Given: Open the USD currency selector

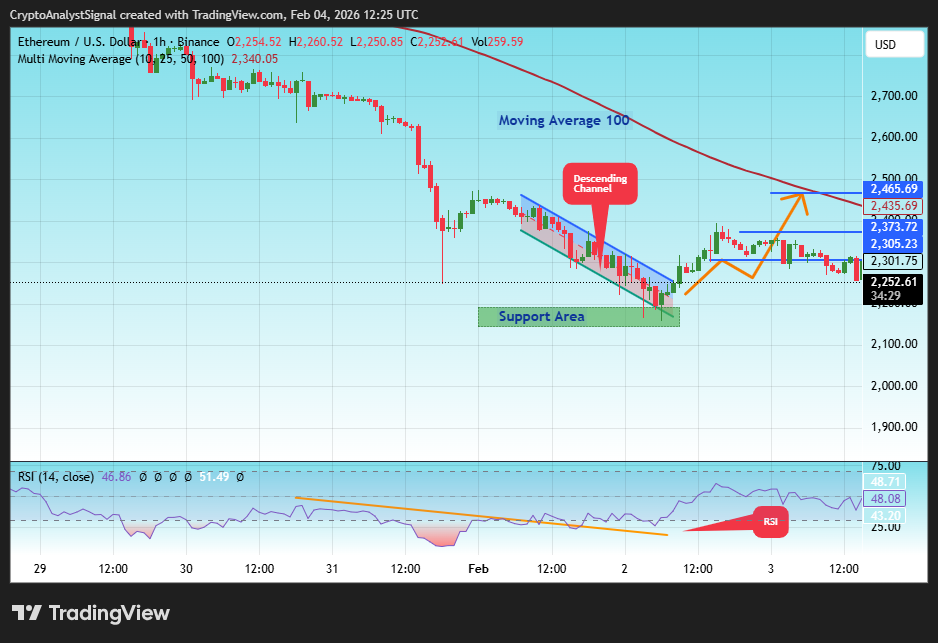Looking at the screenshot, I should click(894, 45).
